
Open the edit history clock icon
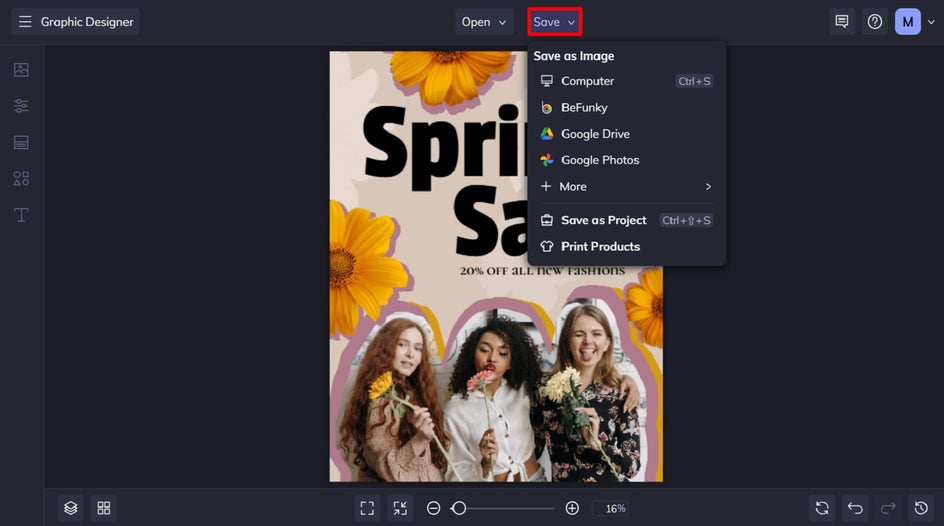tap(921, 508)
